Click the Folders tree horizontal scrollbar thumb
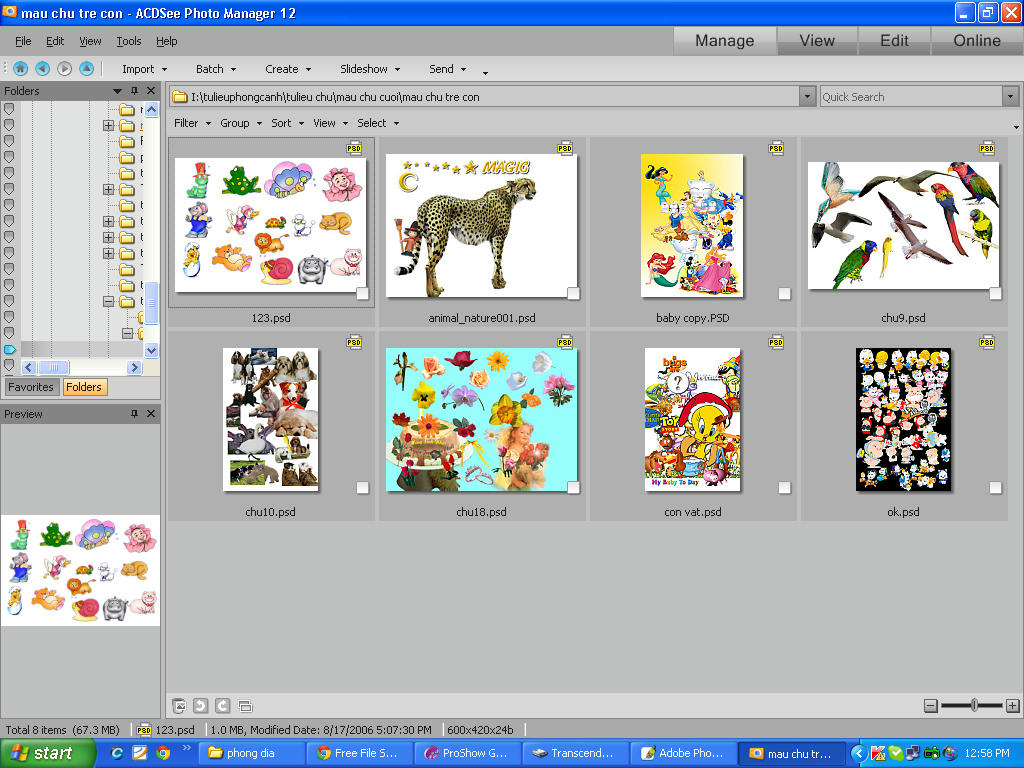The height and width of the screenshot is (768, 1024). pyautogui.click(x=54, y=367)
